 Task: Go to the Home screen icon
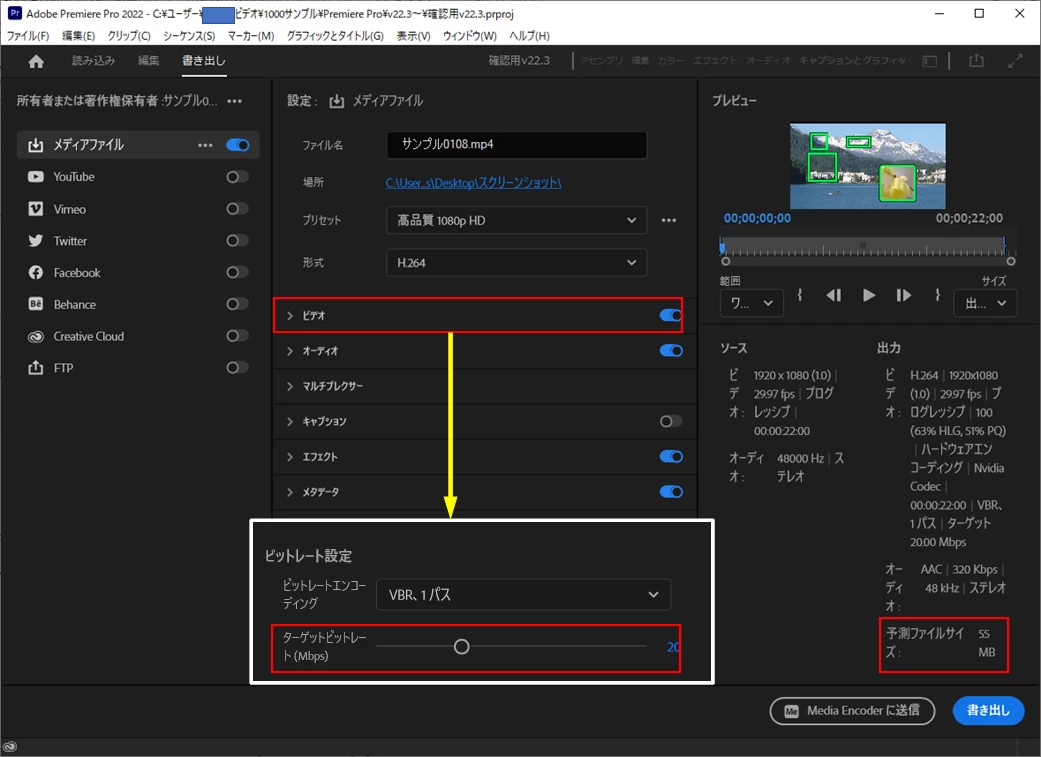tap(37, 61)
